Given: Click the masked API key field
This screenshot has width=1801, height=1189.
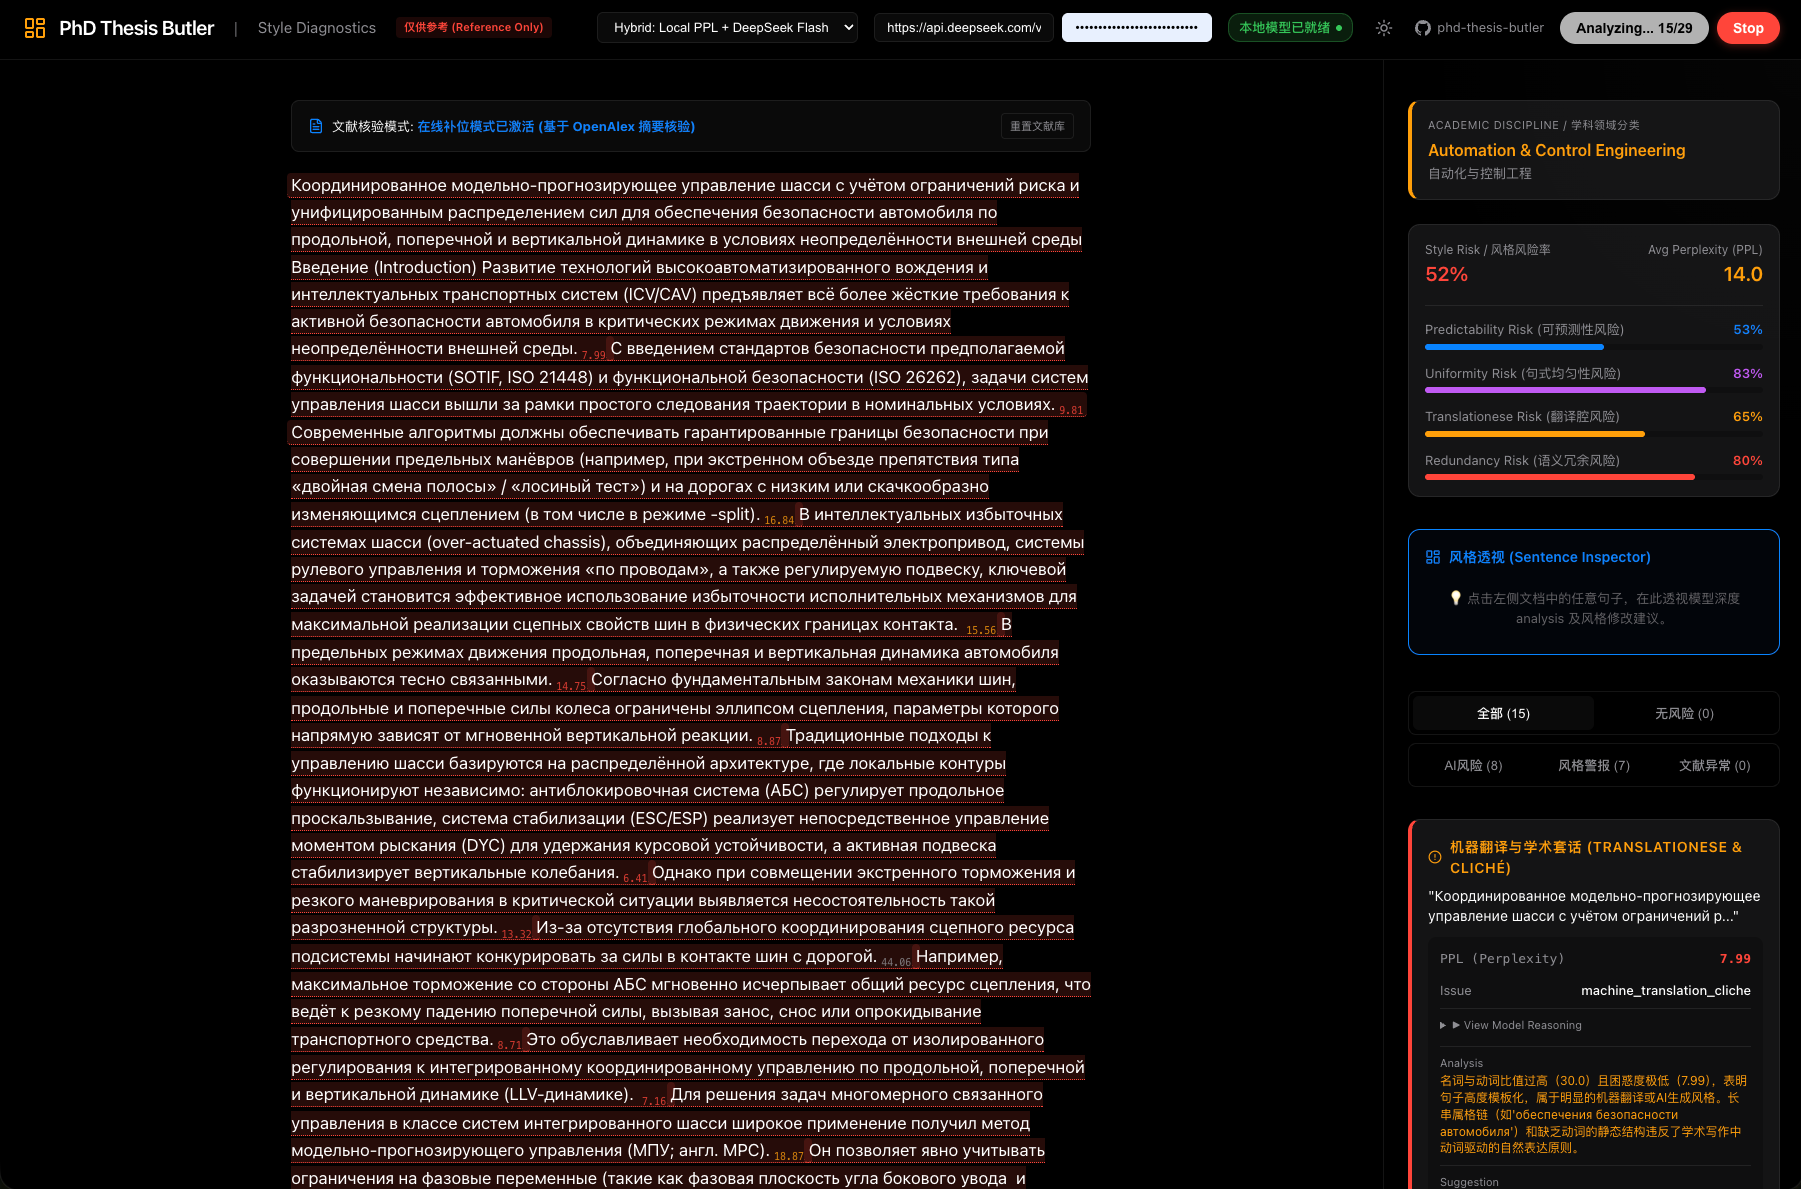Looking at the screenshot, I should (x=1137, y=28).
